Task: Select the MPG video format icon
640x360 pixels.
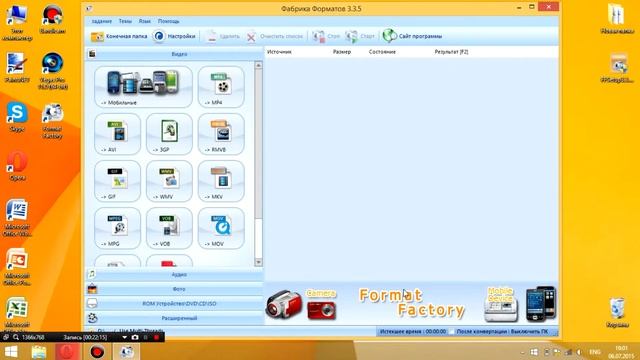Action: [118, 228]
